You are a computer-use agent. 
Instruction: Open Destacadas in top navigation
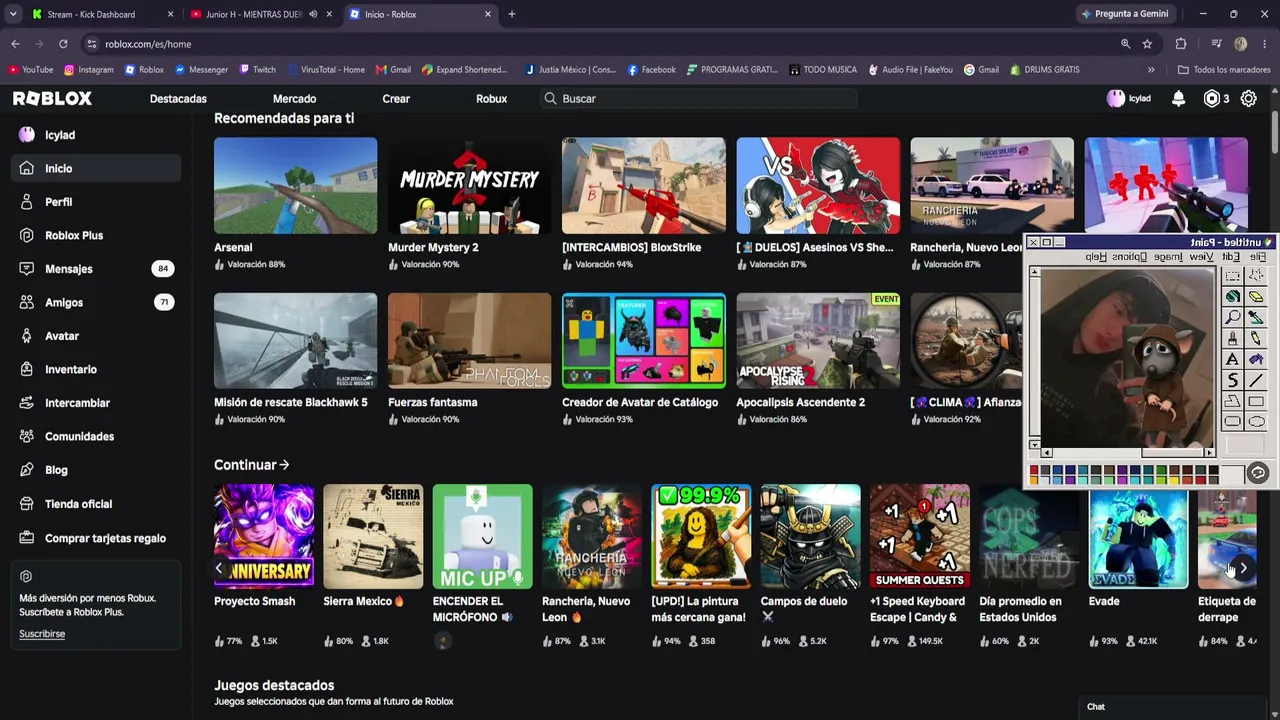click(x=178, y=98)
